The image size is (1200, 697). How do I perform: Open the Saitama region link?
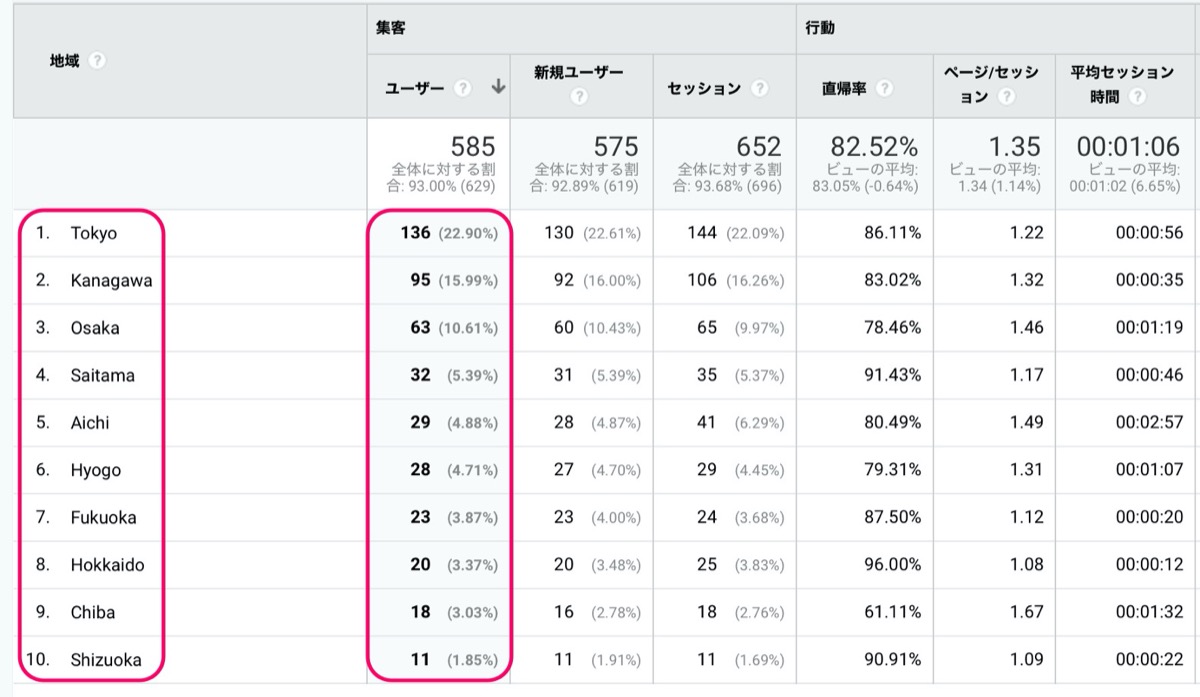[102, 375]
